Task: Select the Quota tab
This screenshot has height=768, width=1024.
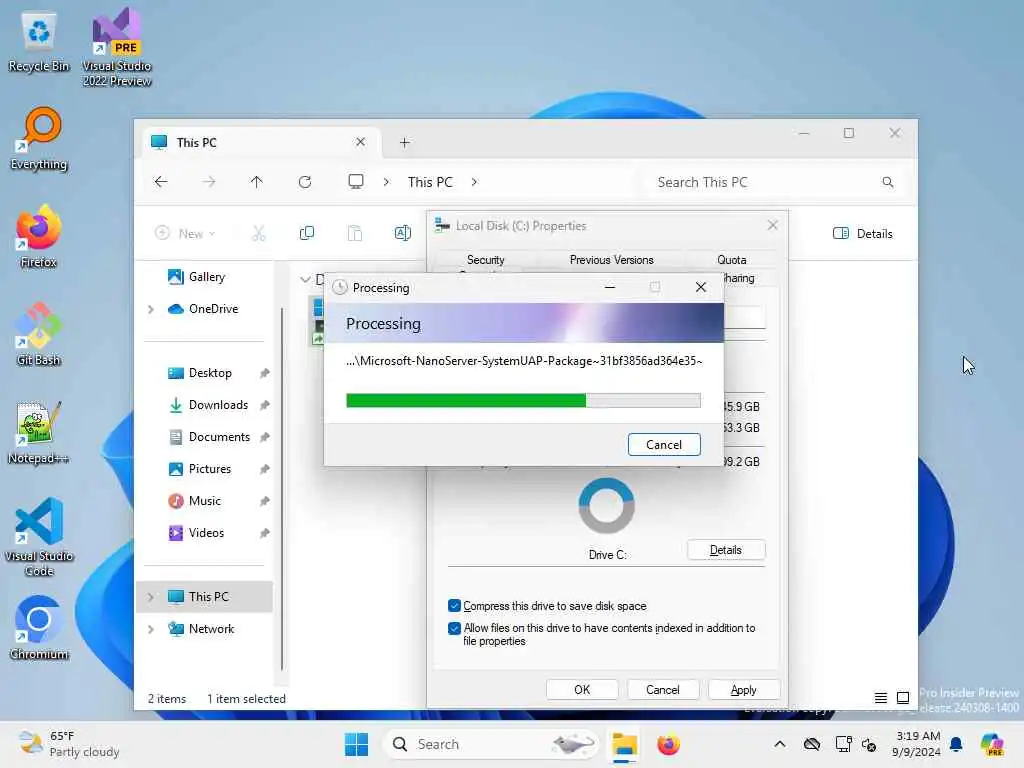Action: tap(731, 259)
